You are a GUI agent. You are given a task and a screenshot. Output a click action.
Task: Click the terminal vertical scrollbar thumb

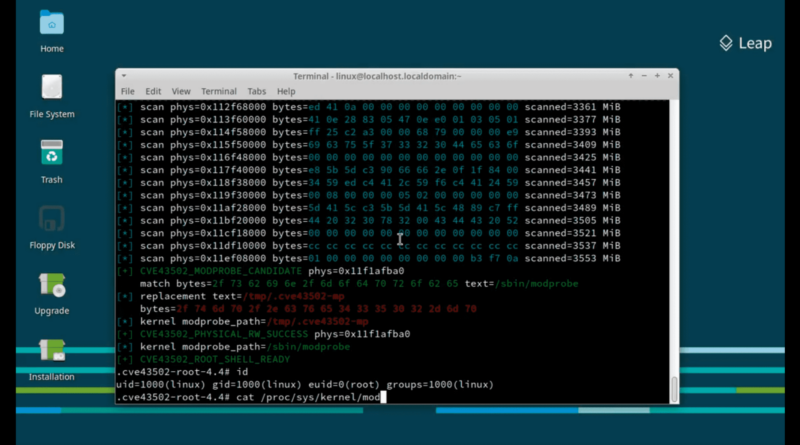tap(674, 389)
